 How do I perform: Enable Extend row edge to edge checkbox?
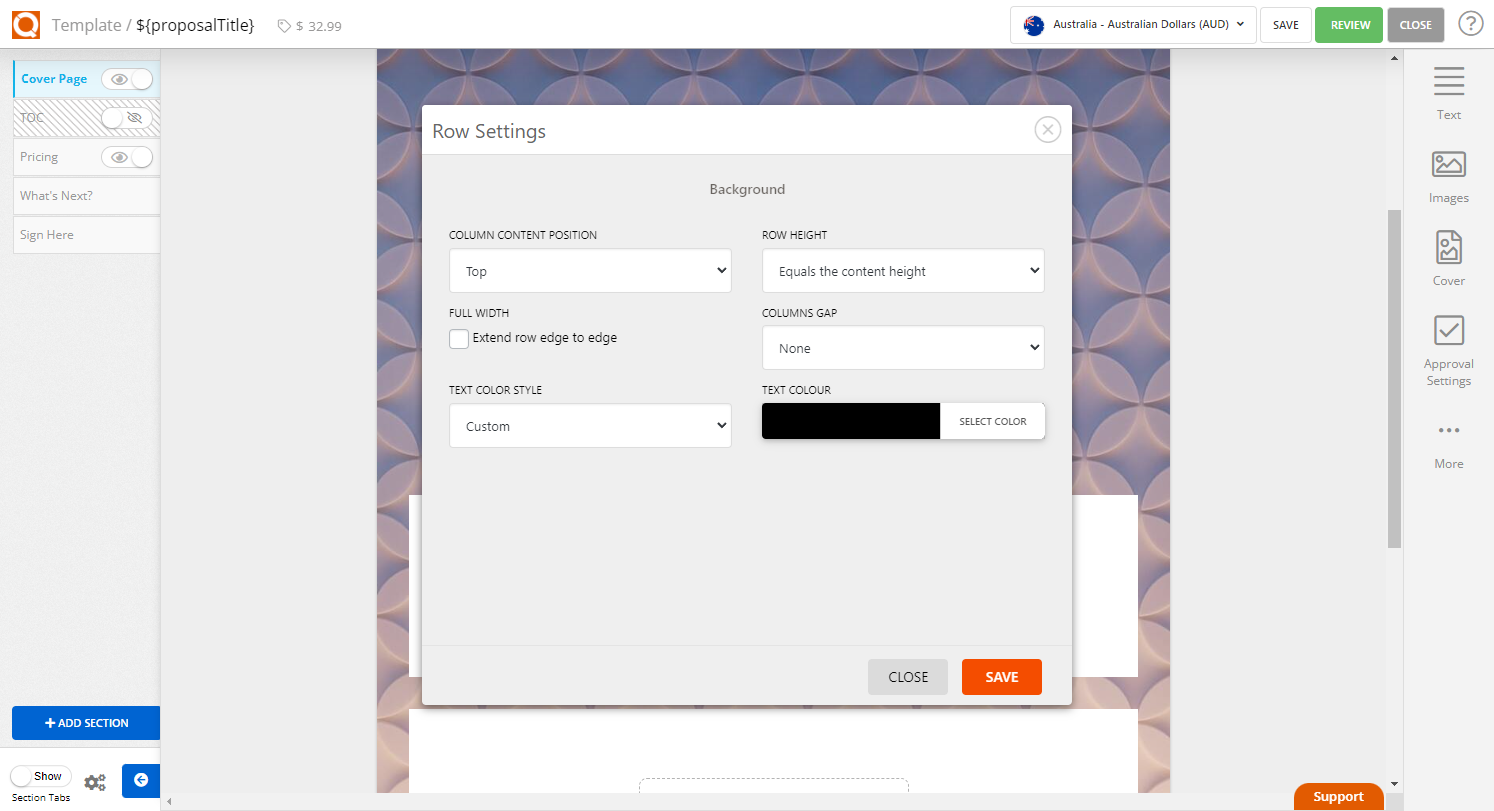(459, 339)
